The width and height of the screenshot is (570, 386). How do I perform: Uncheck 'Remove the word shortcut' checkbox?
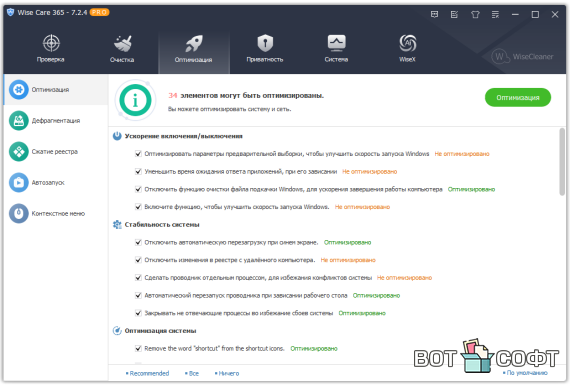pyautogui.click(x=138, y=349)
